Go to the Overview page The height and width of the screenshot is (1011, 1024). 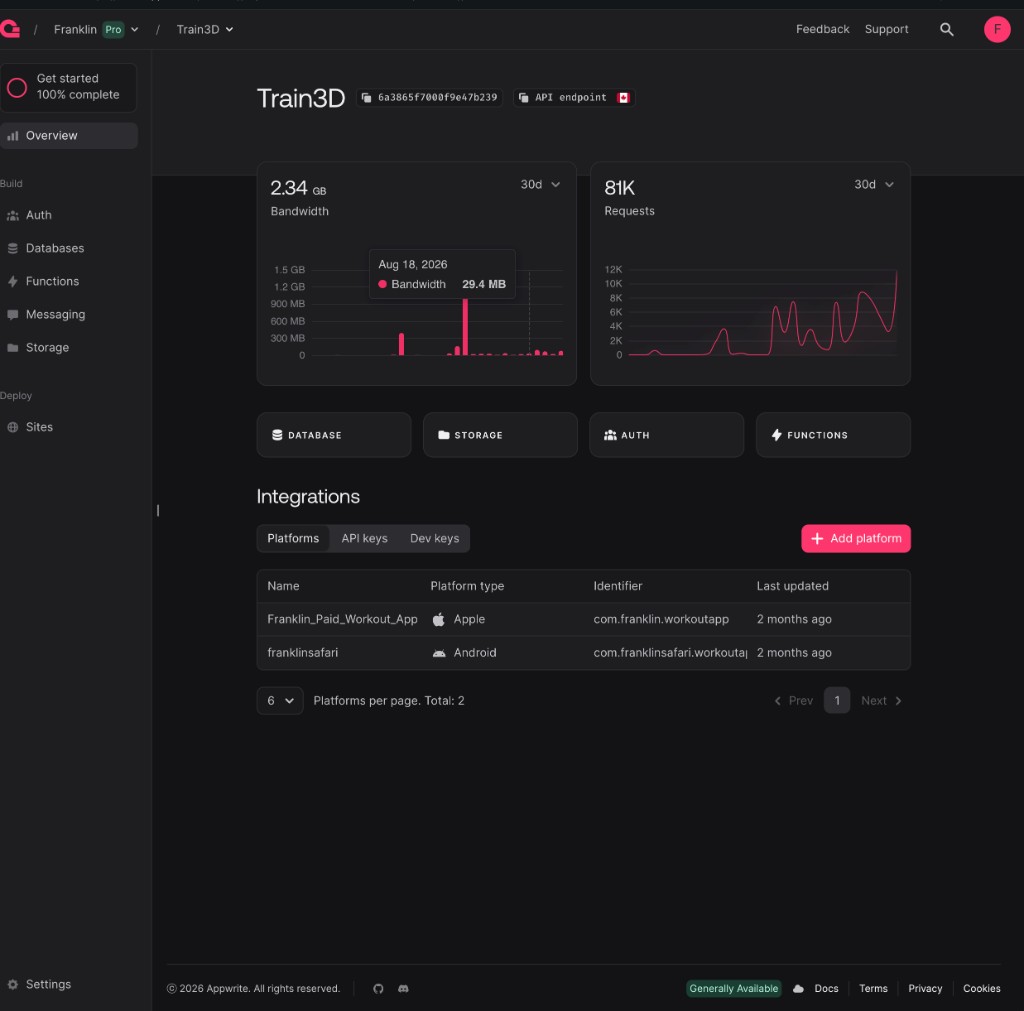coord(69,136)
